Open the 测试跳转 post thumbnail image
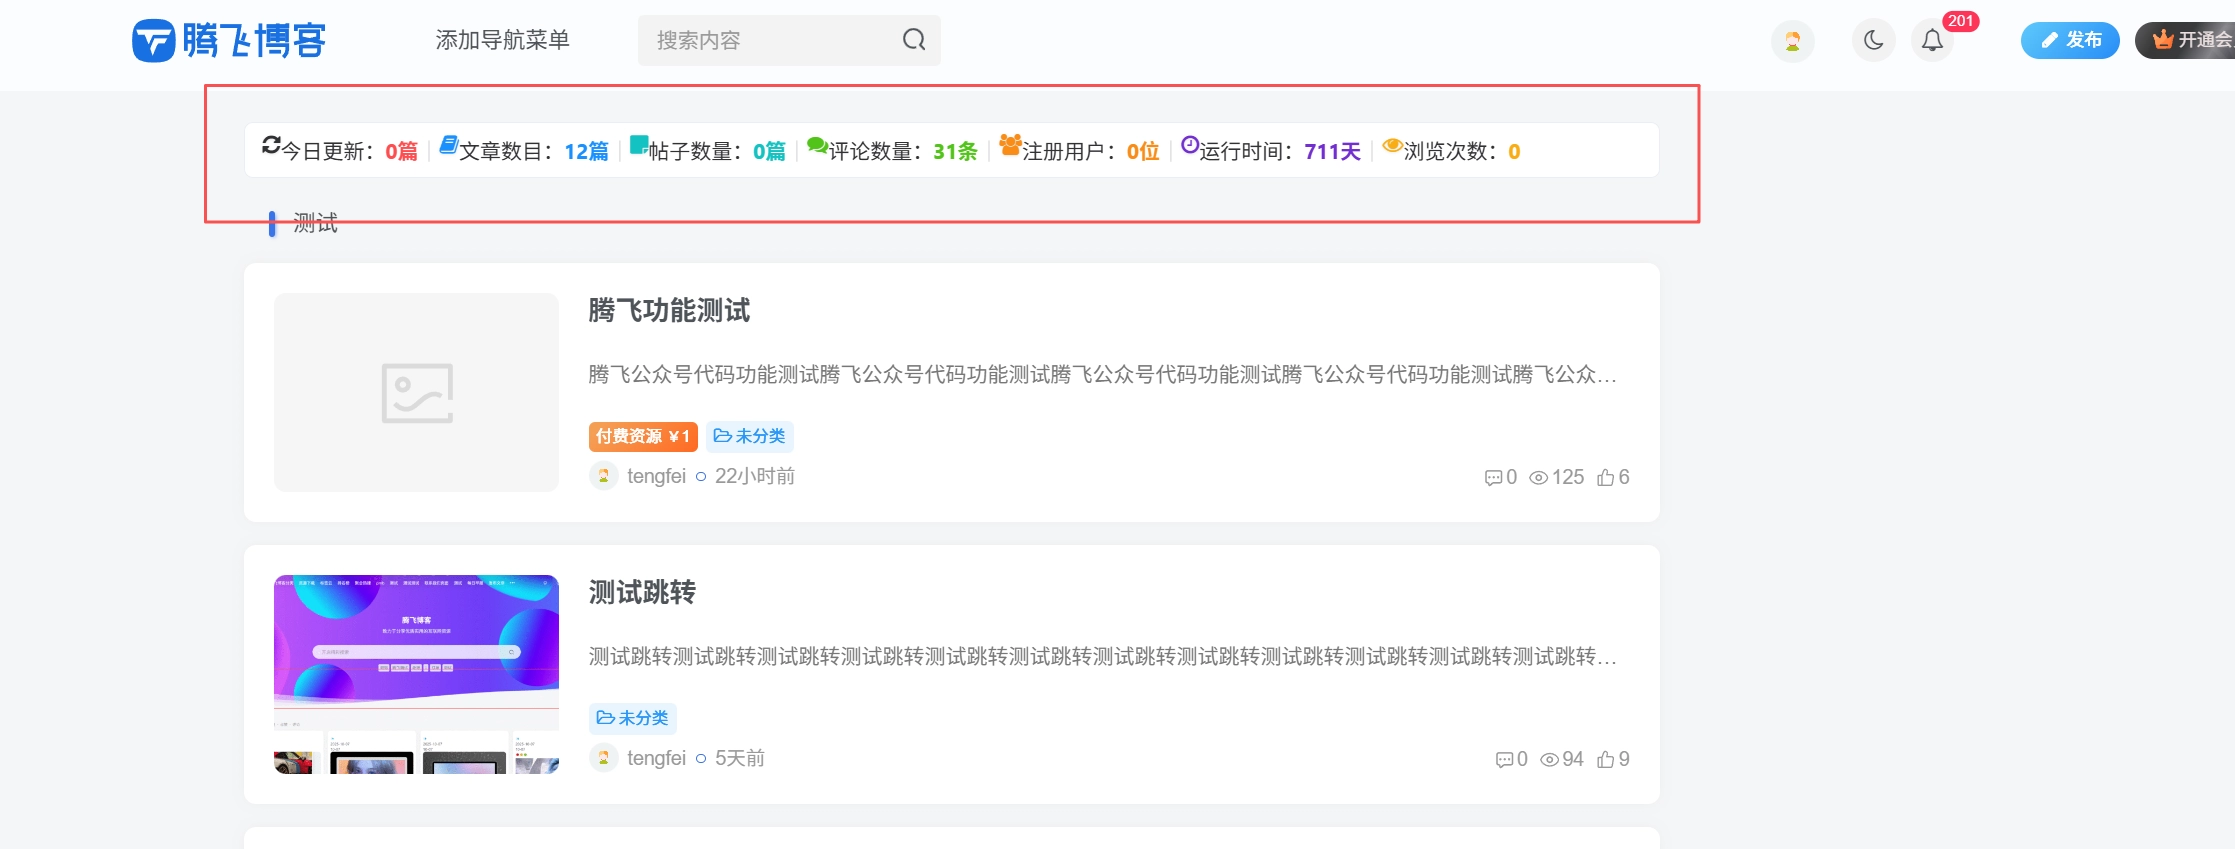Screen dimensions: 2235x849 pos(416,674)
